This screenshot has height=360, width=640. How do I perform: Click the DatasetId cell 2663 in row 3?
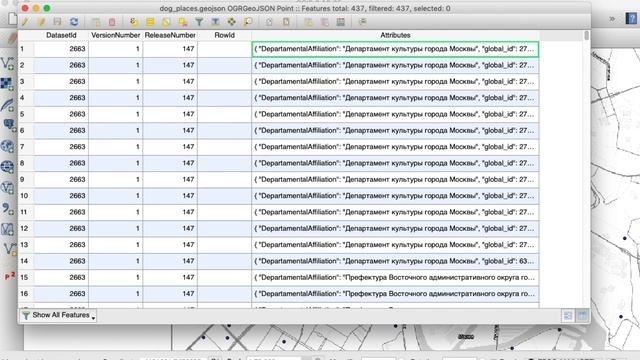coord(61,82)
